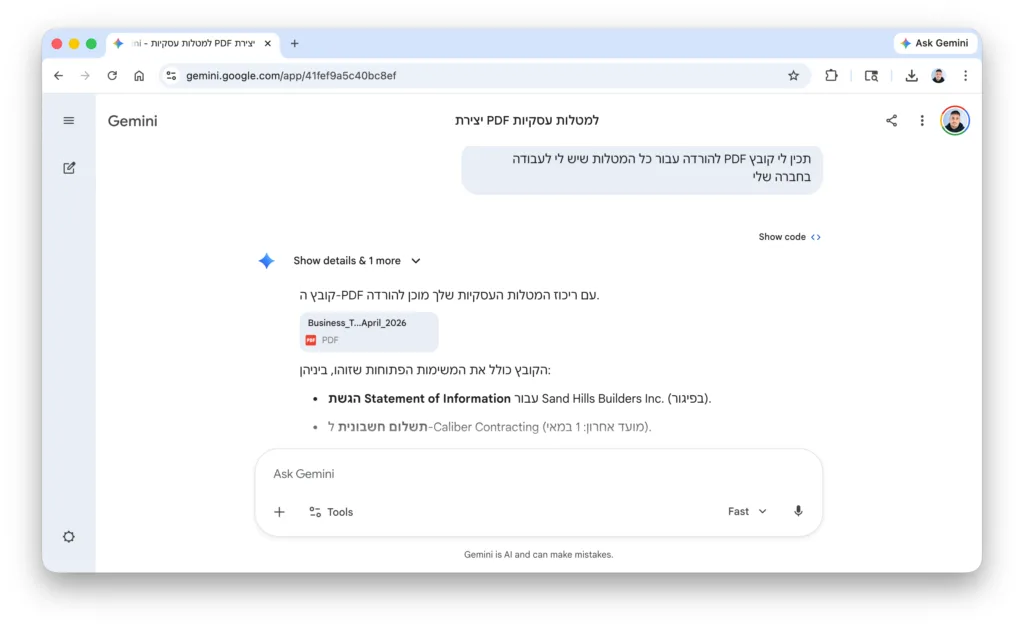Viewport: 1024px width, 628px height.
Task: Click the Gemini sparkle icon beside the response
Action: pos(266,260)
